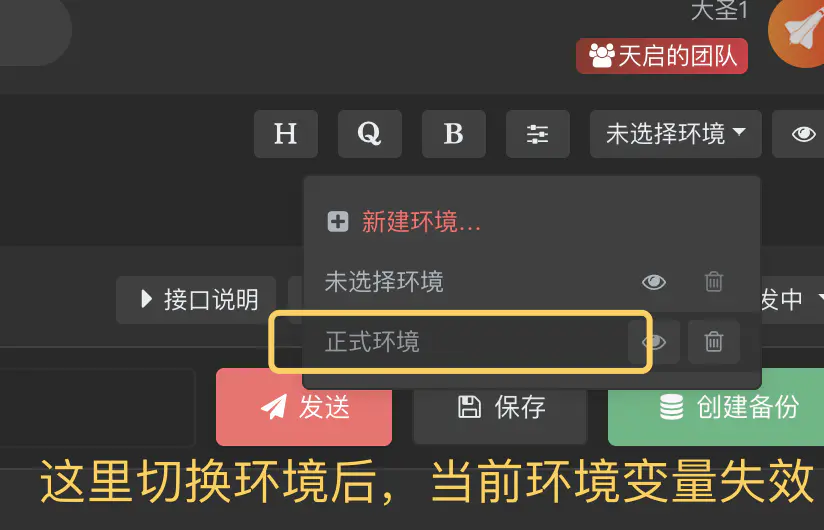The width and height of the screenshot is (824, 530).
Task: Click the trash icon beside 未选择环境
Action: (x=714, y=282)
